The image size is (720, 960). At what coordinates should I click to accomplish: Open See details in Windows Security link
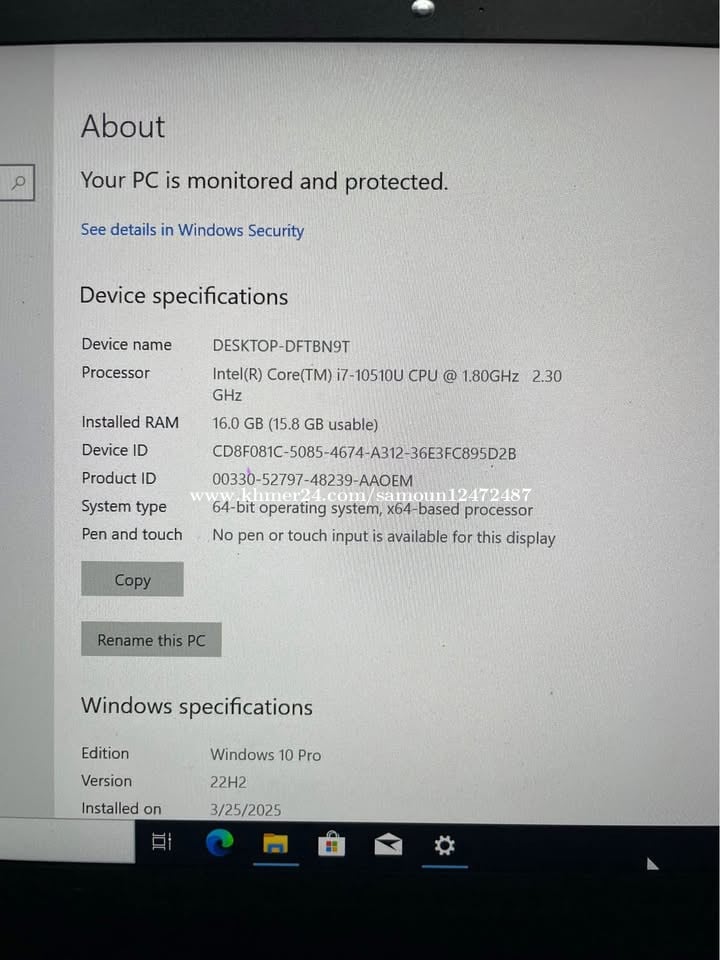[x=192, y=230]
